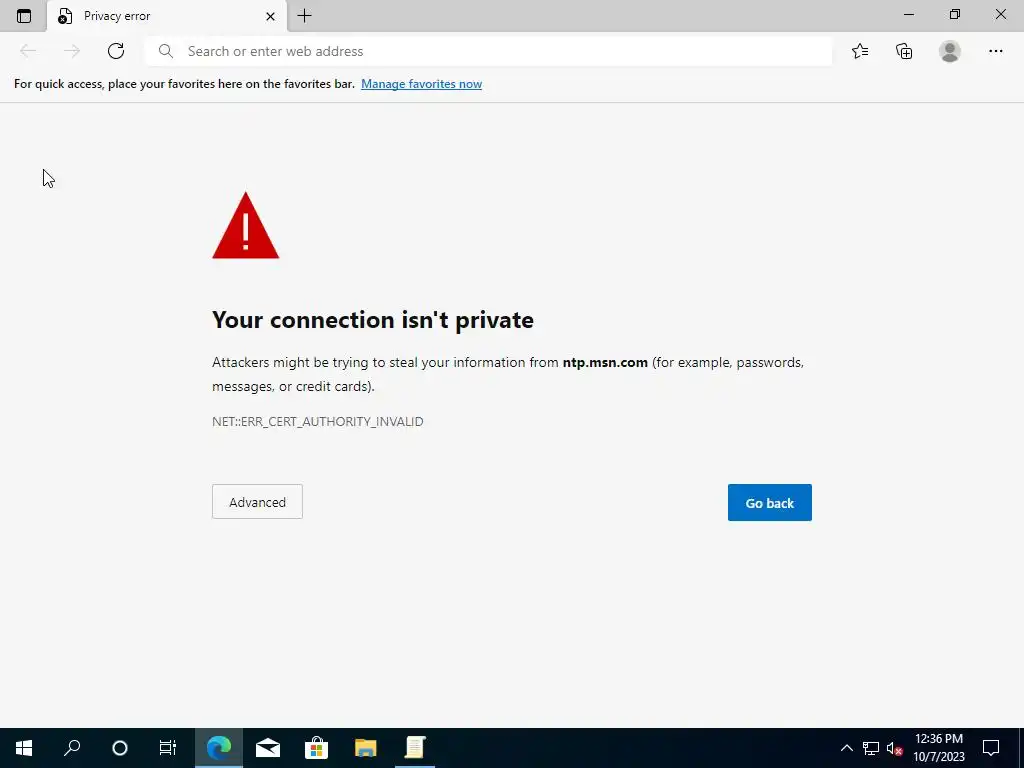Image resolution: width=1024 pixels, height=768 pixels.
Task: Close the Edge window
Action: [x=1000, y=14]
